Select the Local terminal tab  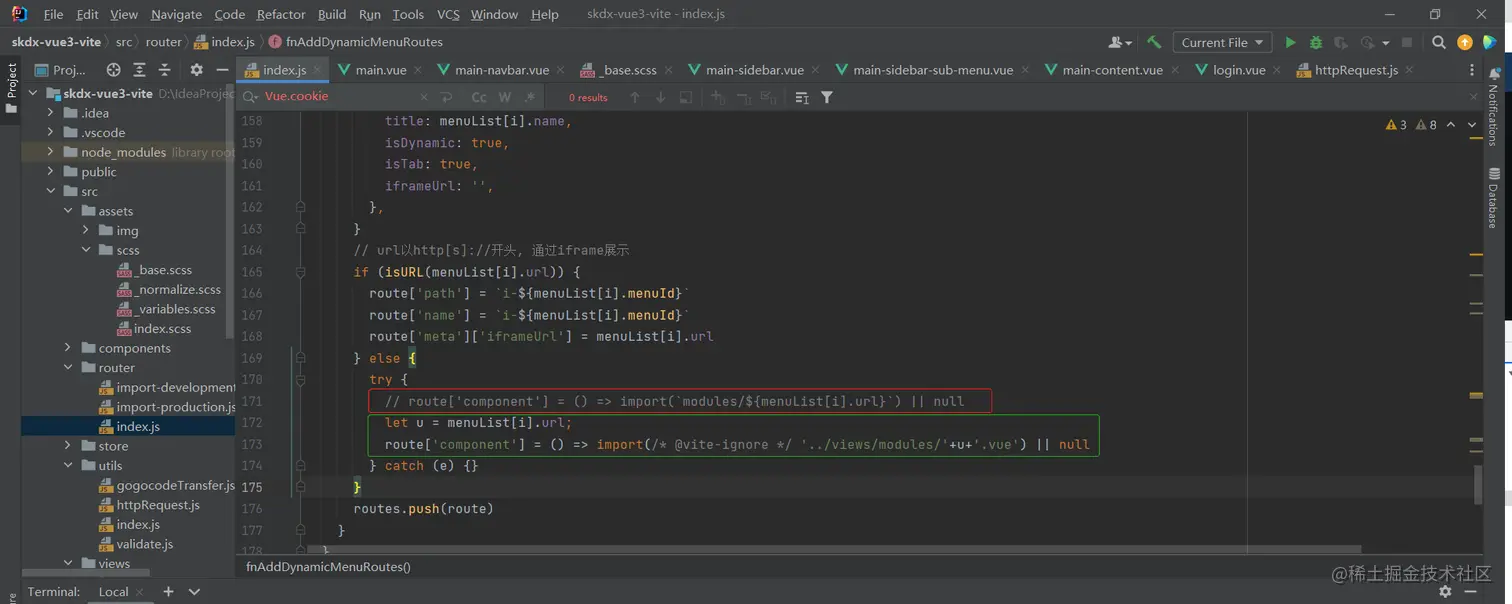point(113,591)
